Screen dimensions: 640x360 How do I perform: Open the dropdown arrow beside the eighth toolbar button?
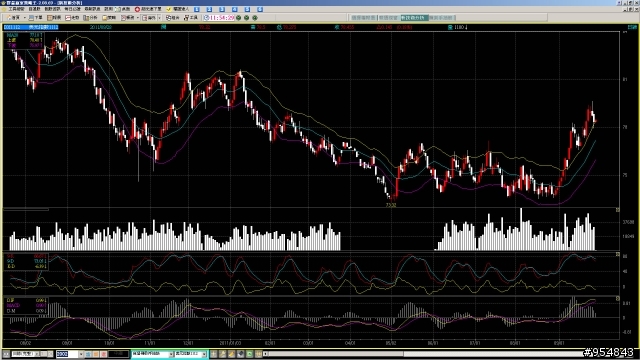tap(159, 18)
